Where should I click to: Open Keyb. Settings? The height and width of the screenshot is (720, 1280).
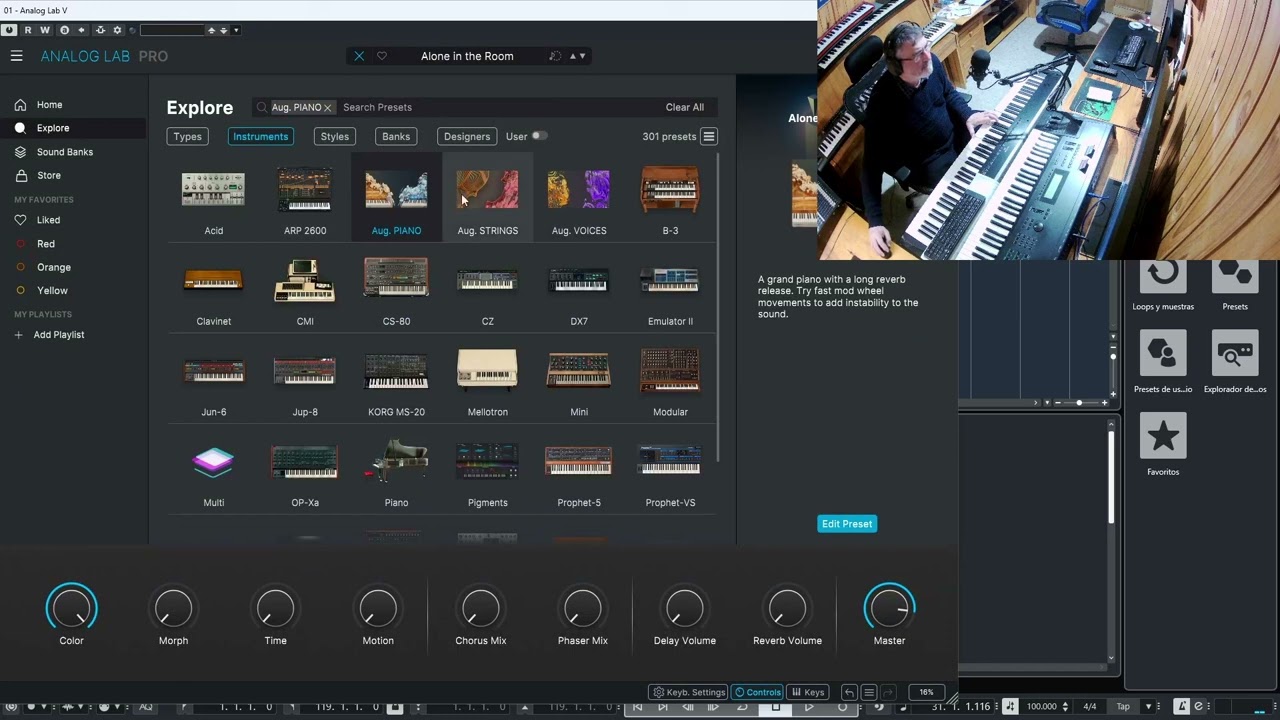coord(689,692)
